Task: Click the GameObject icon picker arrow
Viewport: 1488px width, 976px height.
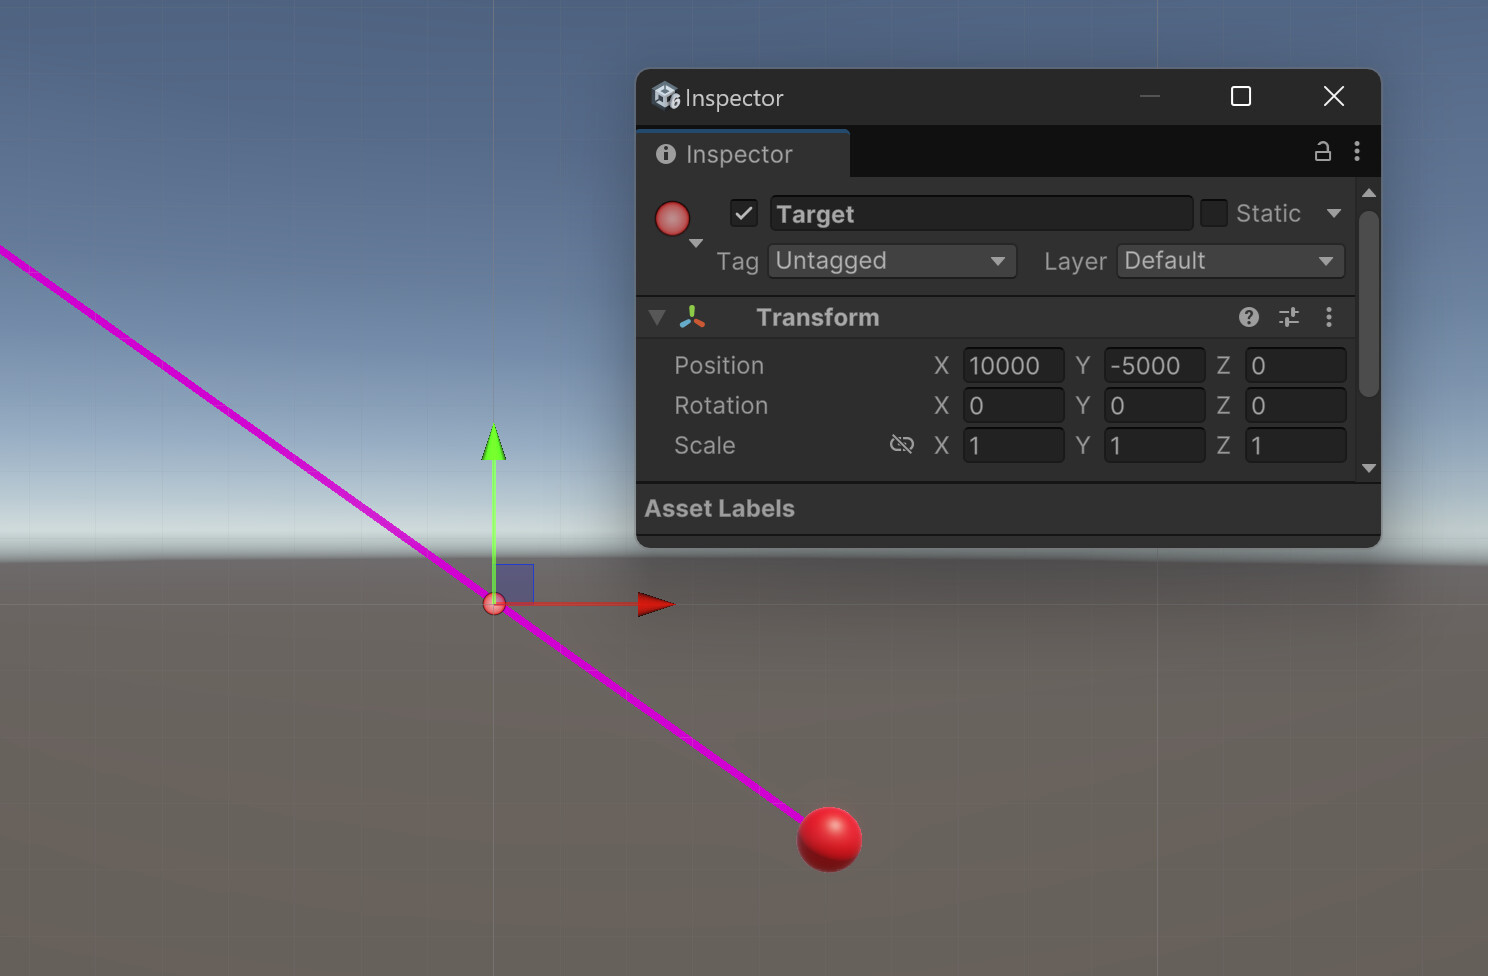Action: tap(695, 242)
